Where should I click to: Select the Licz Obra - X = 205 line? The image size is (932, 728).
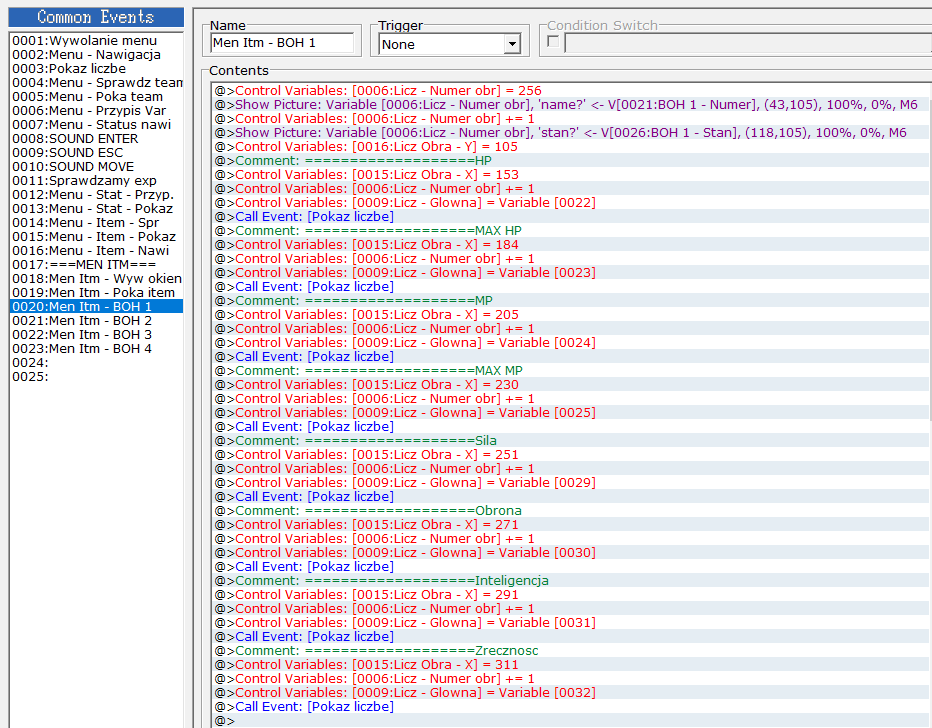point(570,315)
